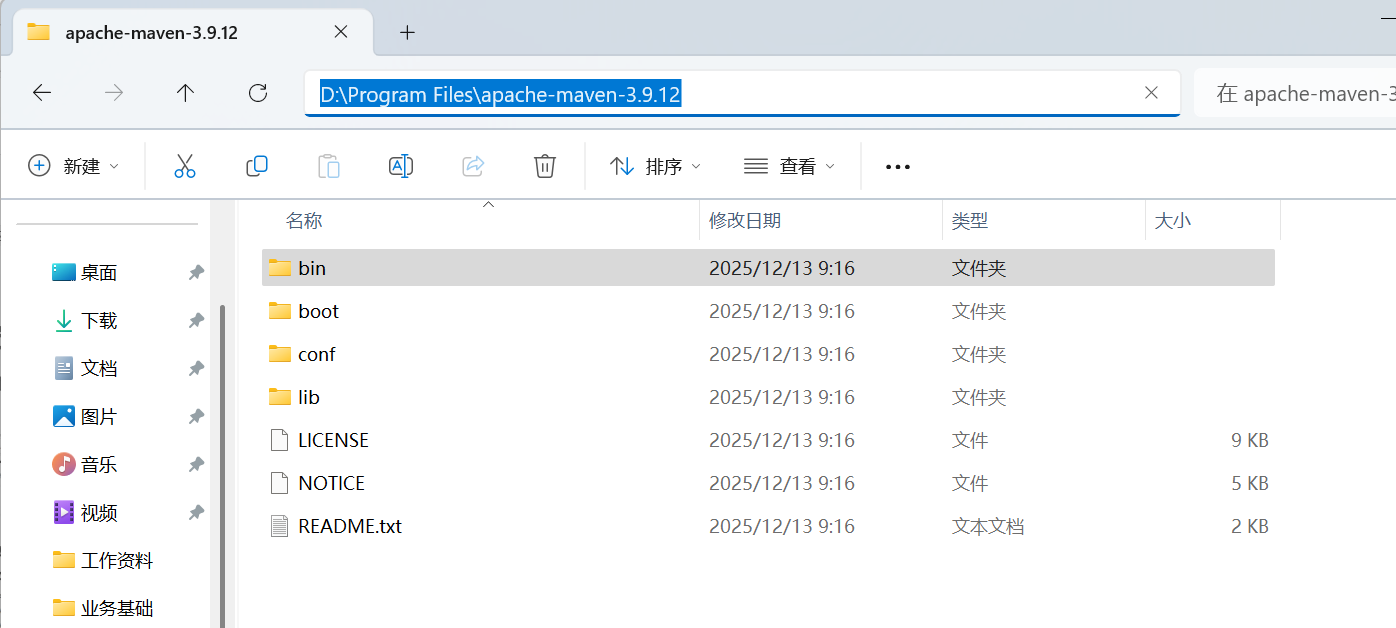Unpin 视频 using its pin icon
The height and width of the screenshot is (628, 1396).
pos(196,512)
